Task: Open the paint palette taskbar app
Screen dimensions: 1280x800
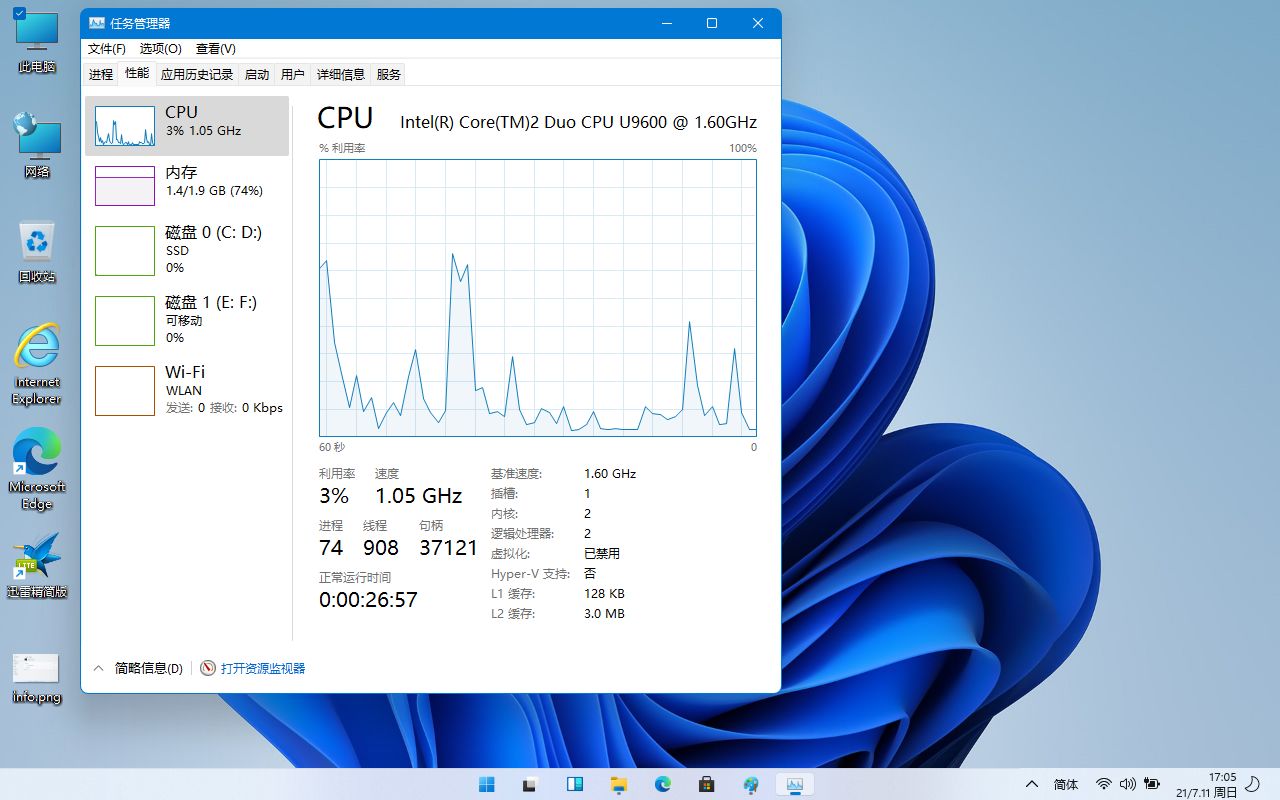Action: [x=751, y=784]
